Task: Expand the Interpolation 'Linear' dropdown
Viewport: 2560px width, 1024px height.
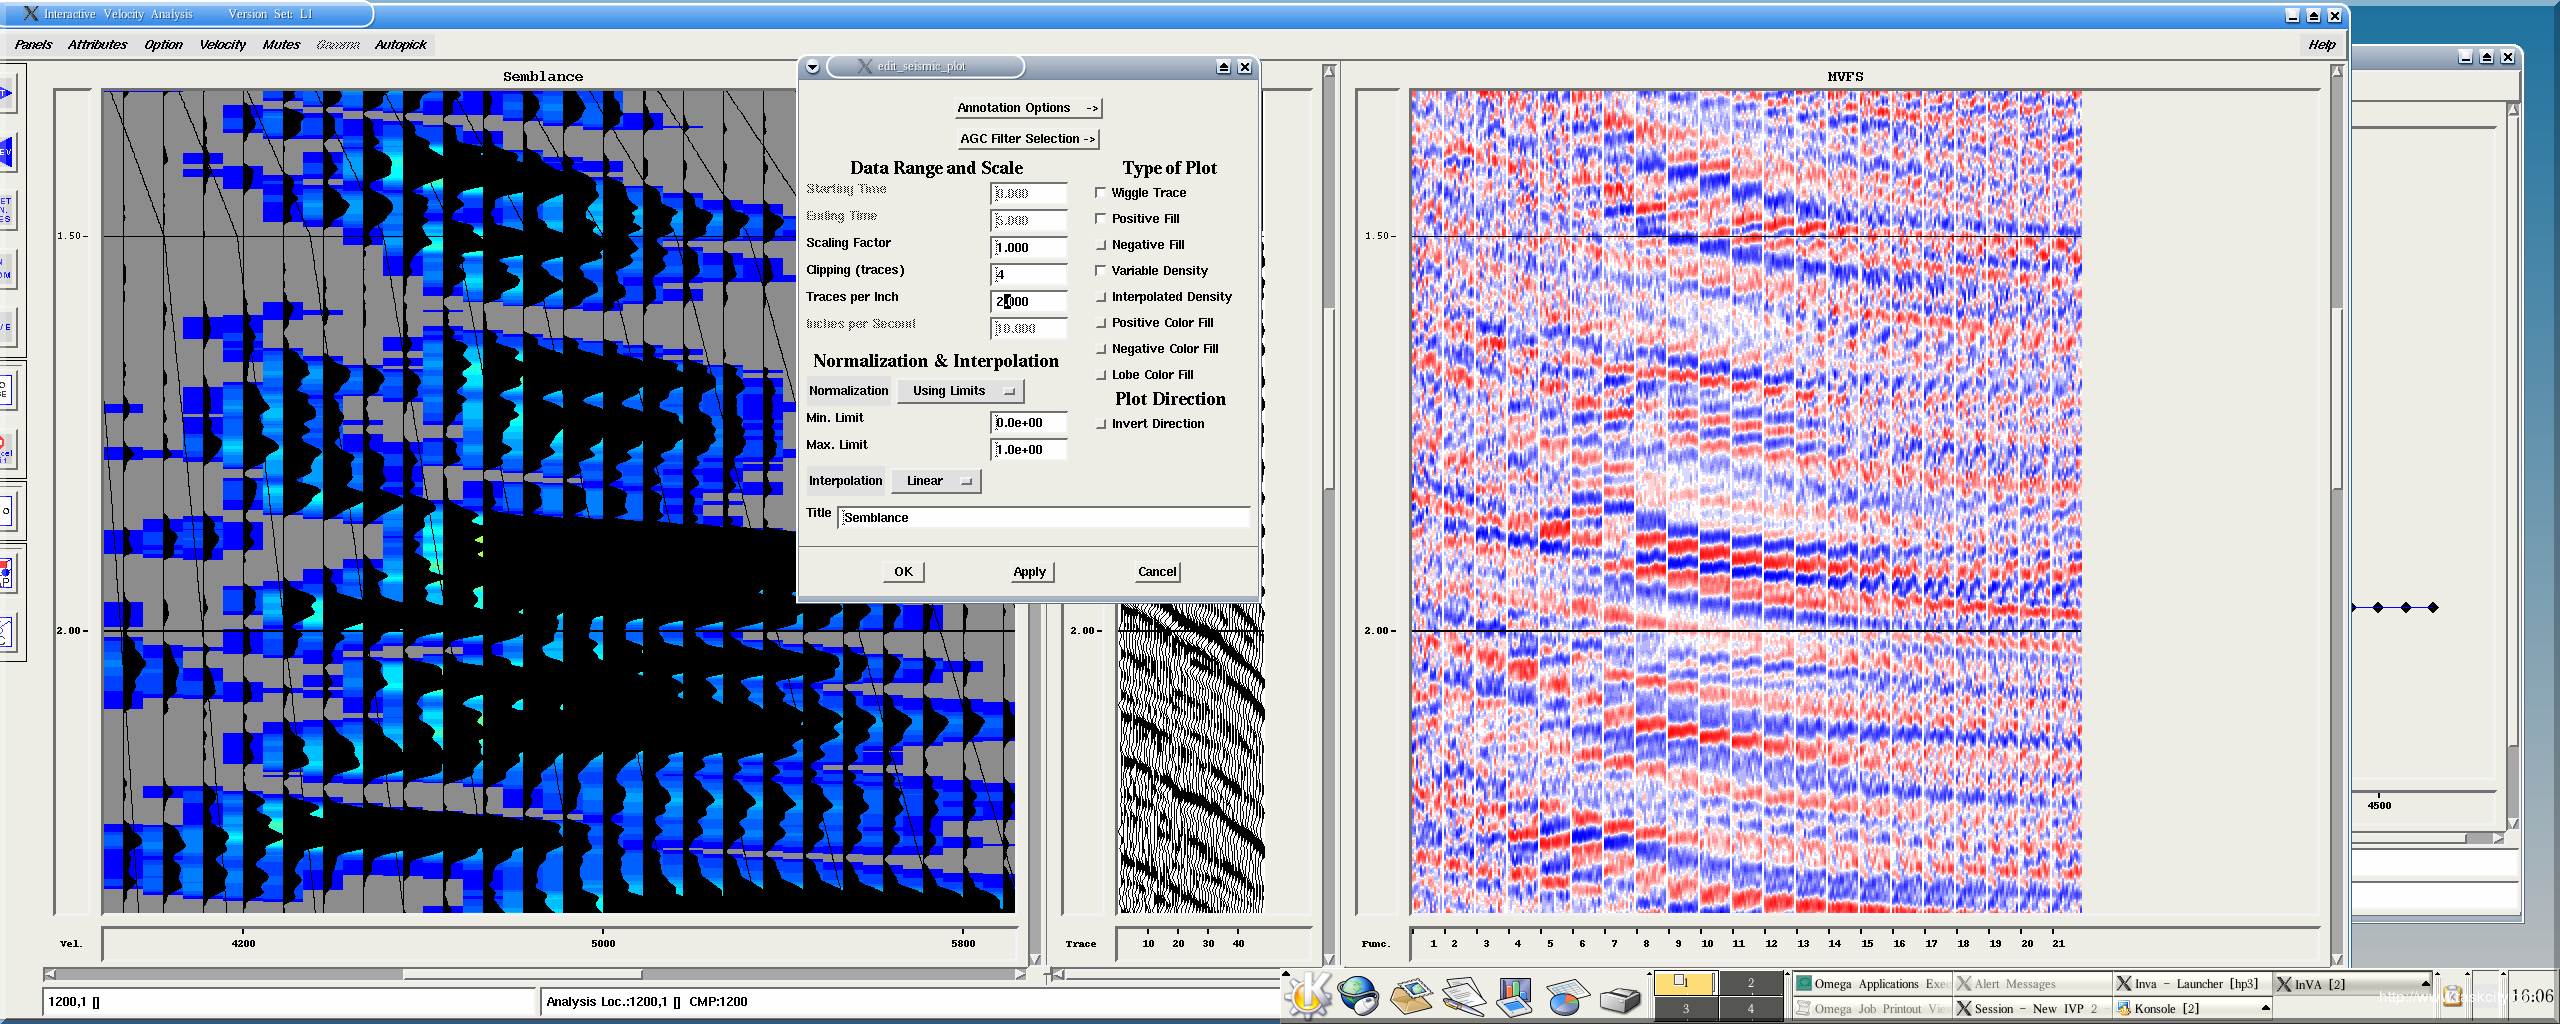Action: click(x=936, y=481)
